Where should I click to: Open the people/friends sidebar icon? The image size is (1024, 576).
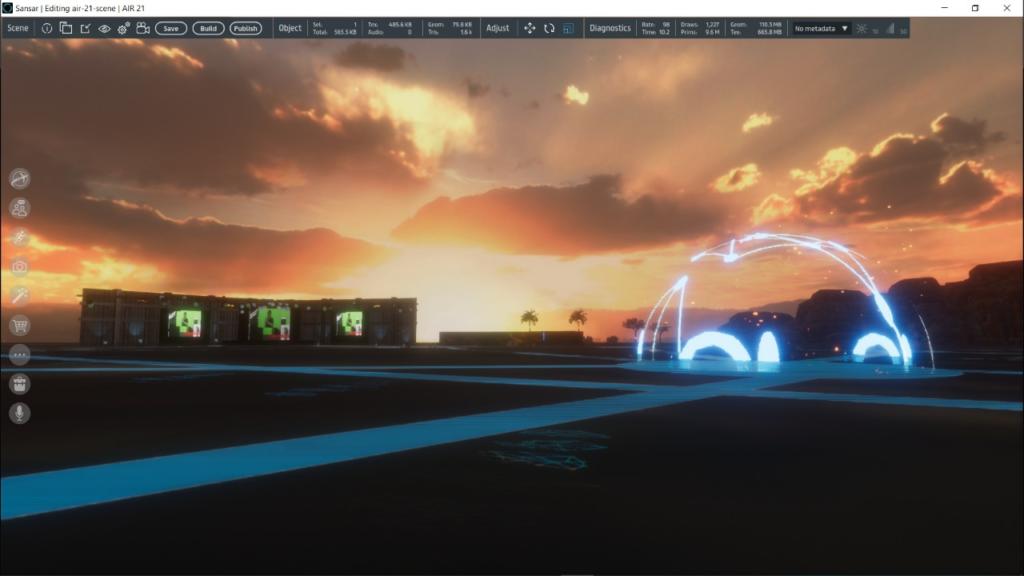point(20,208)
